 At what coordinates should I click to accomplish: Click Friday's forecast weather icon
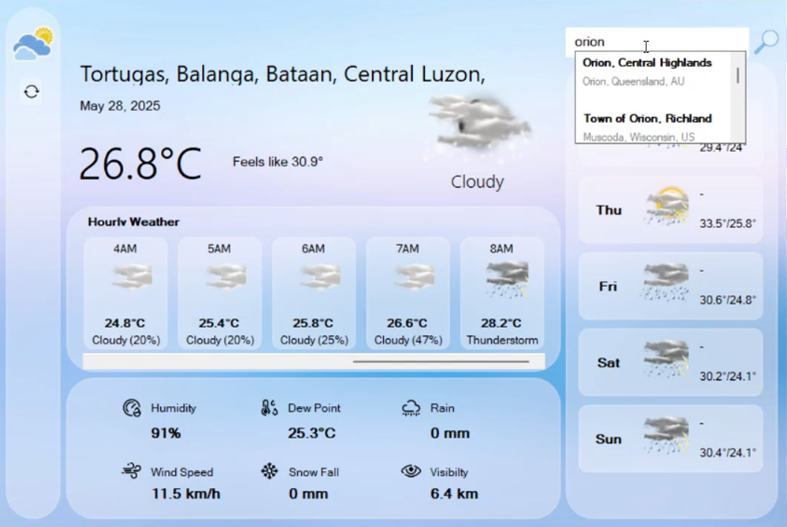(x=666, y=283)
